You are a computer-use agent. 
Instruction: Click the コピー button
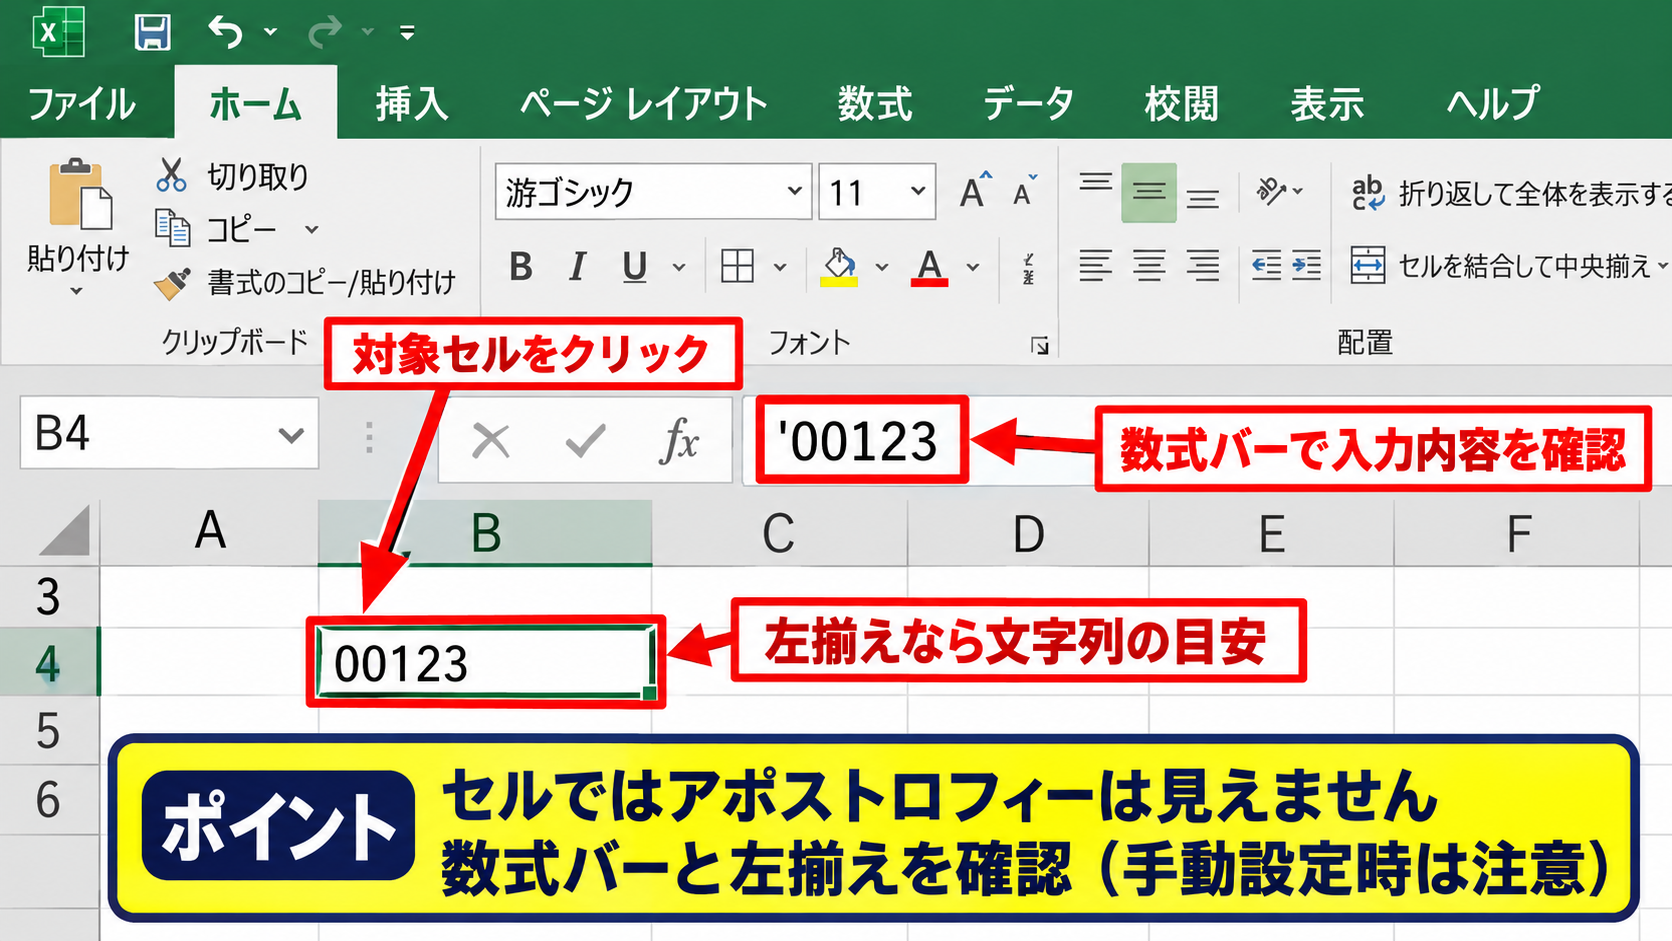pos(216,229)
